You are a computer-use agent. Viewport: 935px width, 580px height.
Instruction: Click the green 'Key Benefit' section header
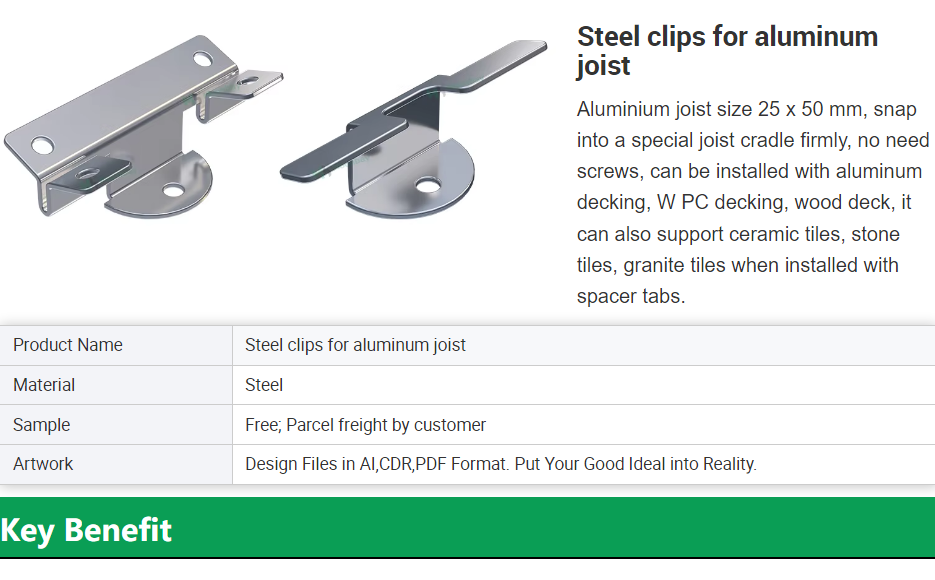point(468,528)
